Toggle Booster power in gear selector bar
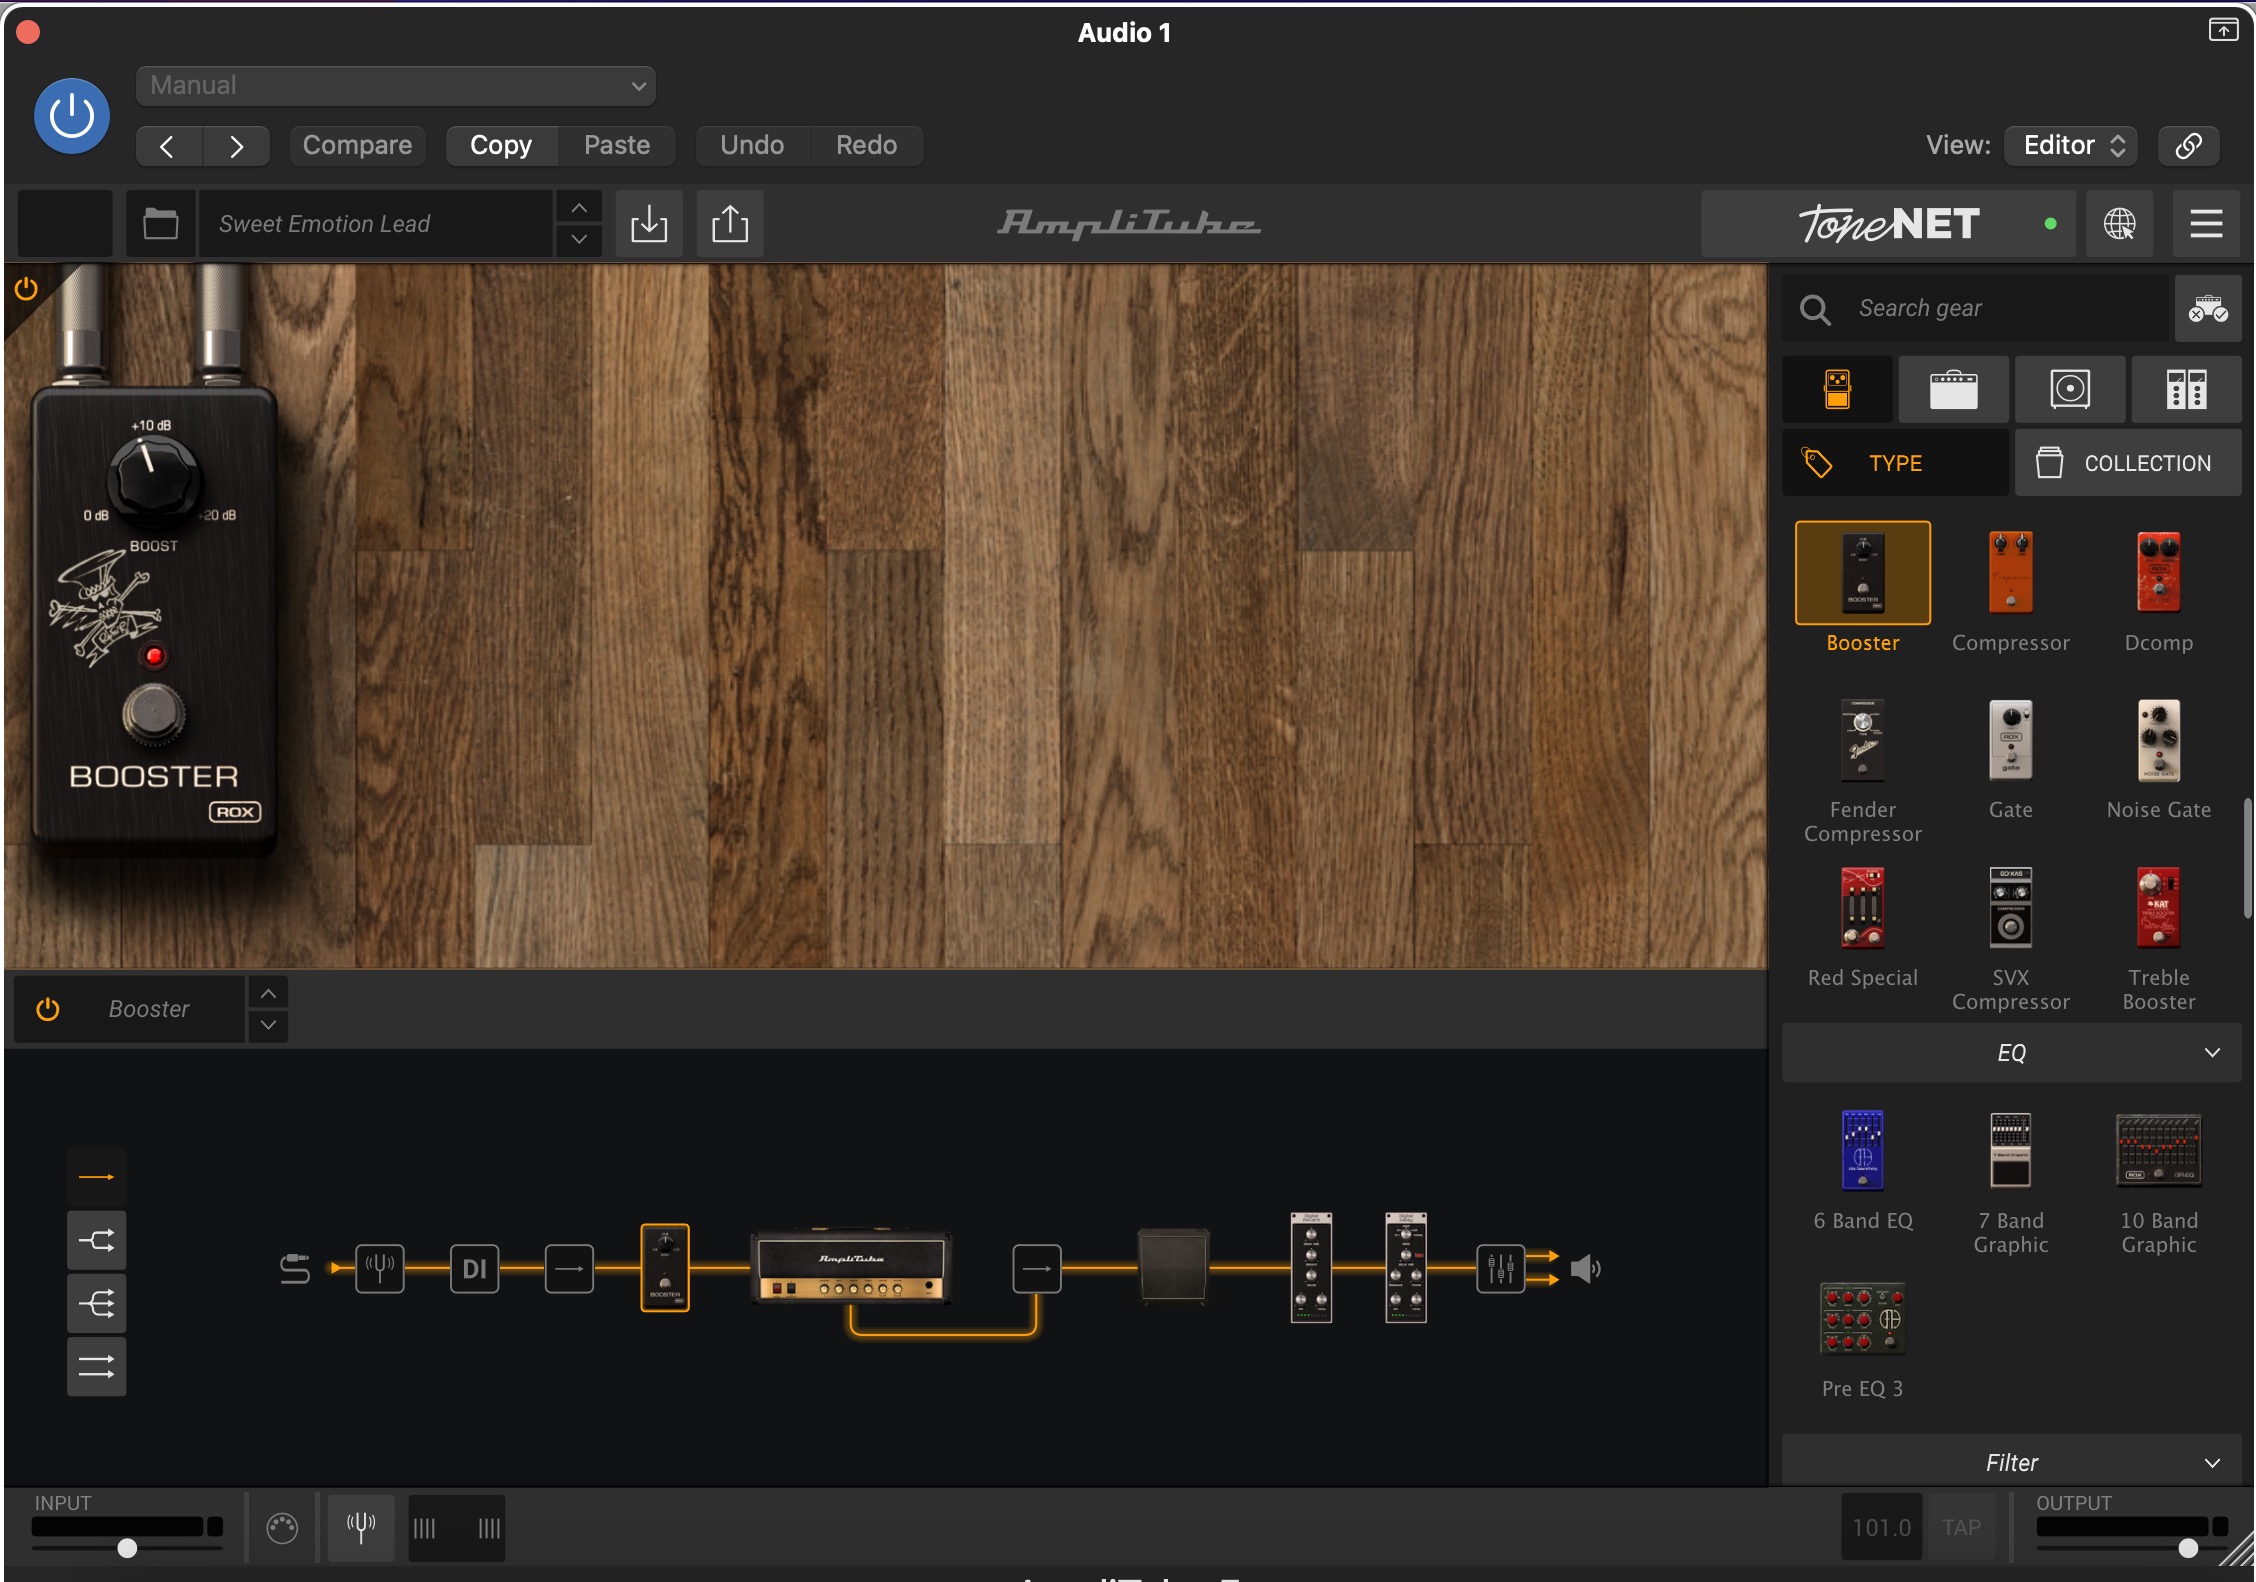Viewport: 2256px width, 1582px height. pos(47,1010)
